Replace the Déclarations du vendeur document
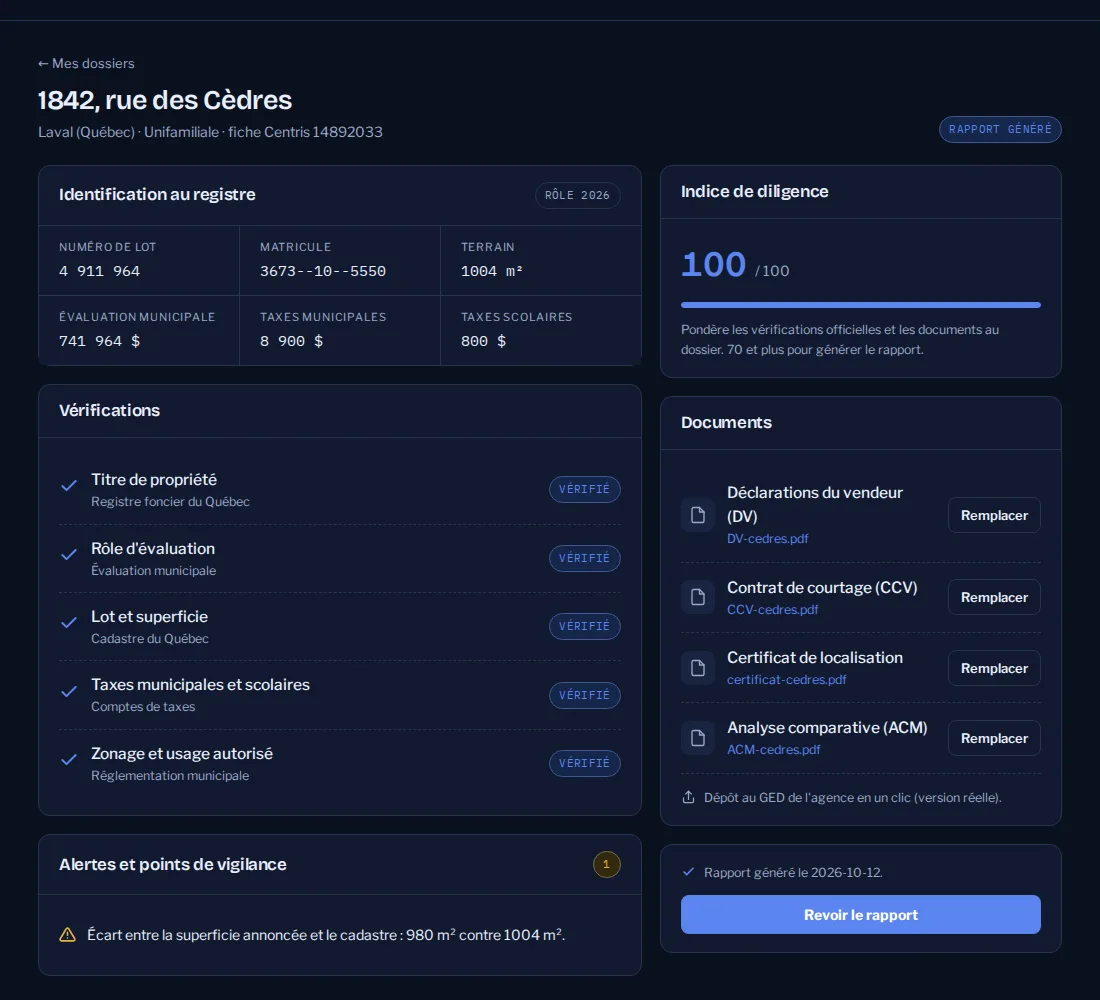 click(994, 515)
